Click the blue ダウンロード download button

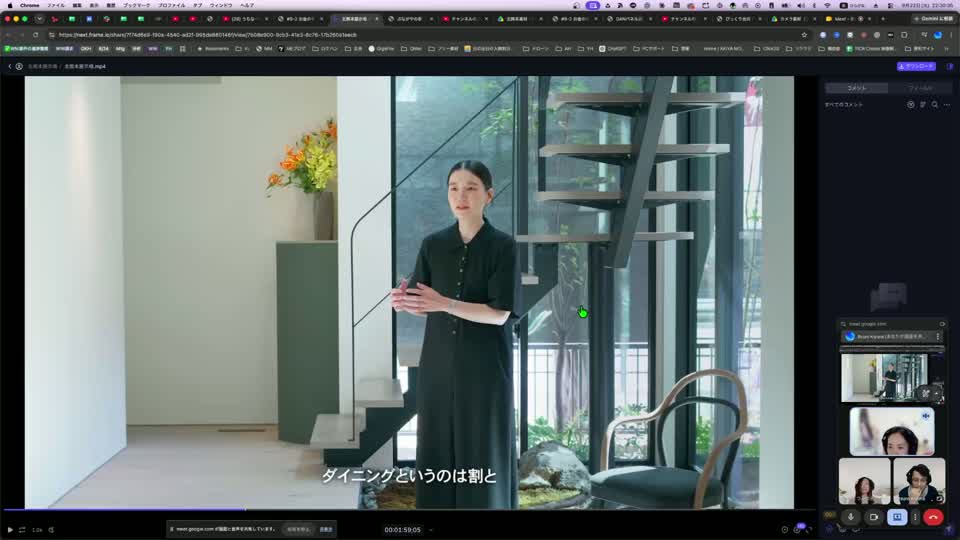coord(916,66)
